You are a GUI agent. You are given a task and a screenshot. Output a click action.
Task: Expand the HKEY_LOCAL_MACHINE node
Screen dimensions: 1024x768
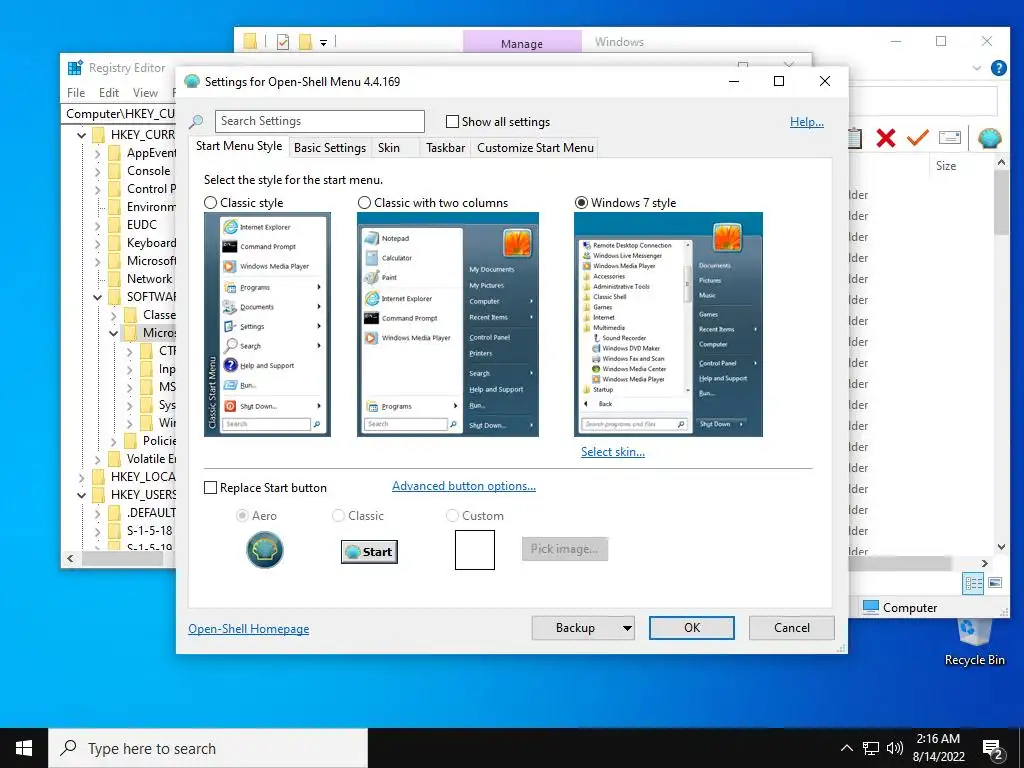pos(82,477)
